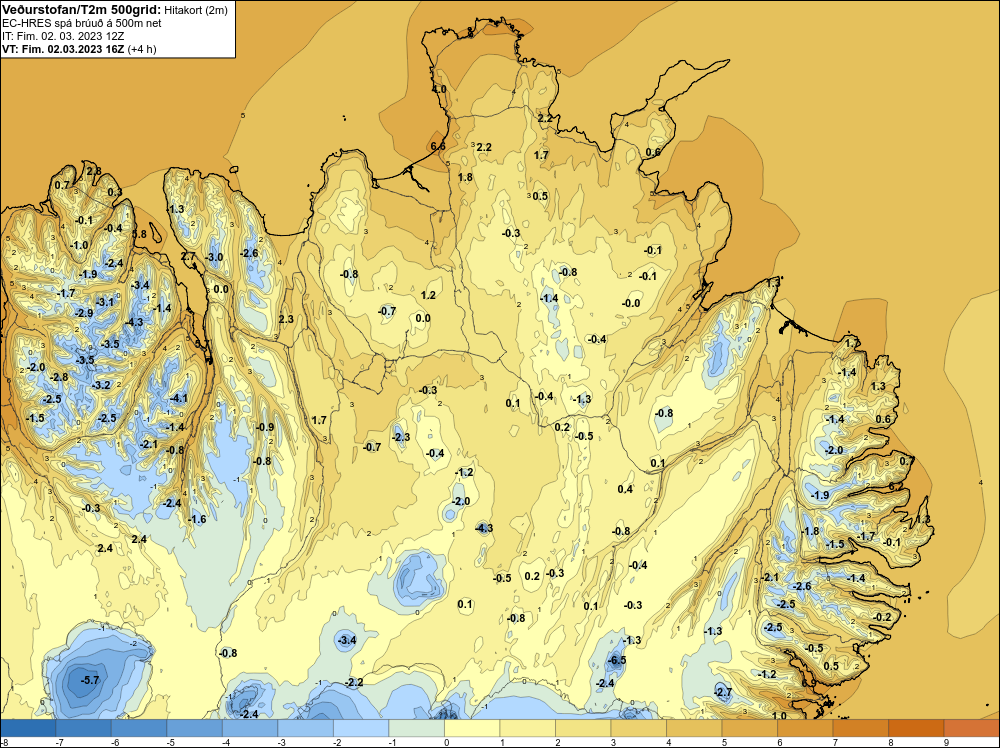Click the 5.8 temperature value
The height and width of the screenshot is (748, 1000).
tap(139, 234)
